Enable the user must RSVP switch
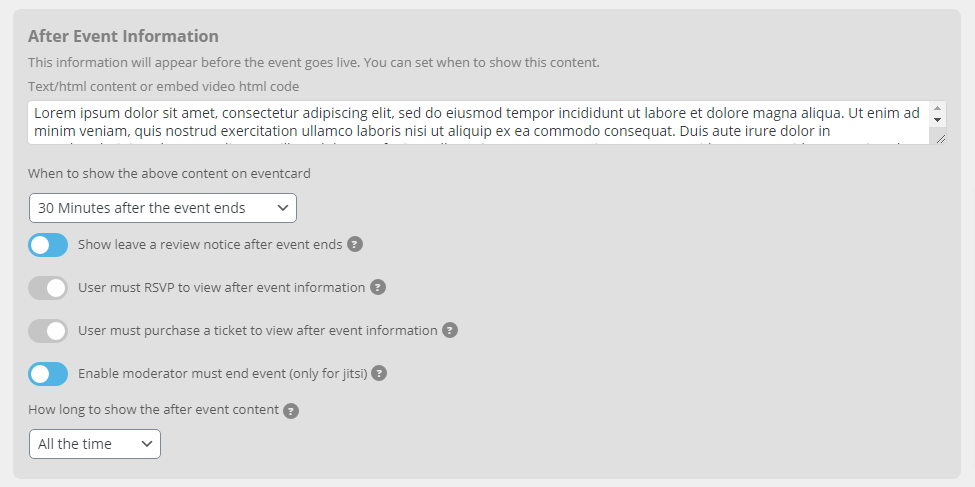975x487 pixels. point(48,288)
